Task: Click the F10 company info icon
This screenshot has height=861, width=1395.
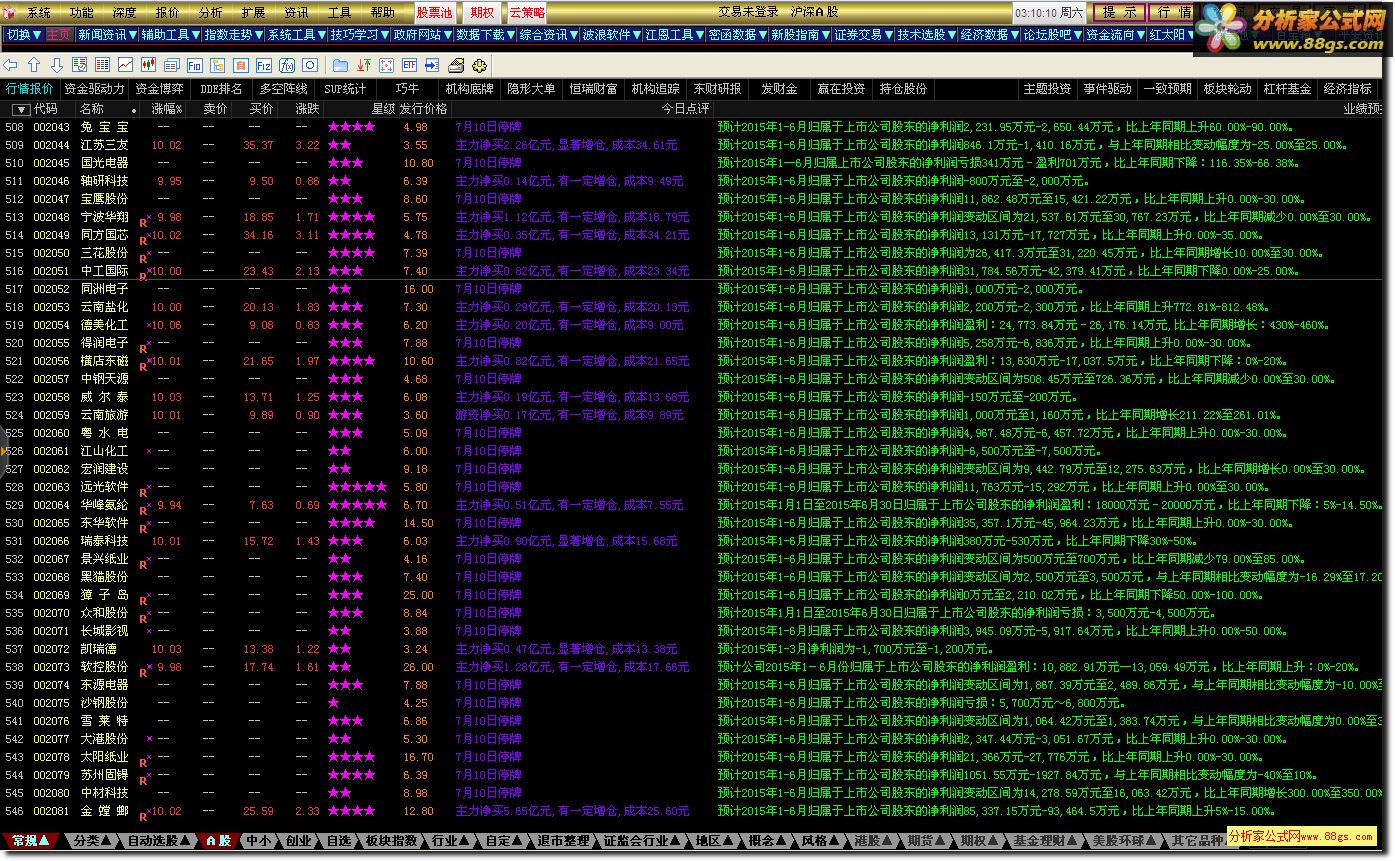Action: click(194, 65)
